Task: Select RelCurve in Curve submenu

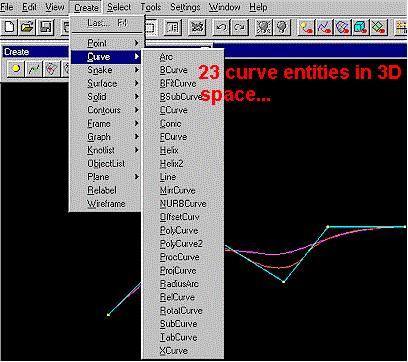Action: pyautogui.click(x=183, y=297)
